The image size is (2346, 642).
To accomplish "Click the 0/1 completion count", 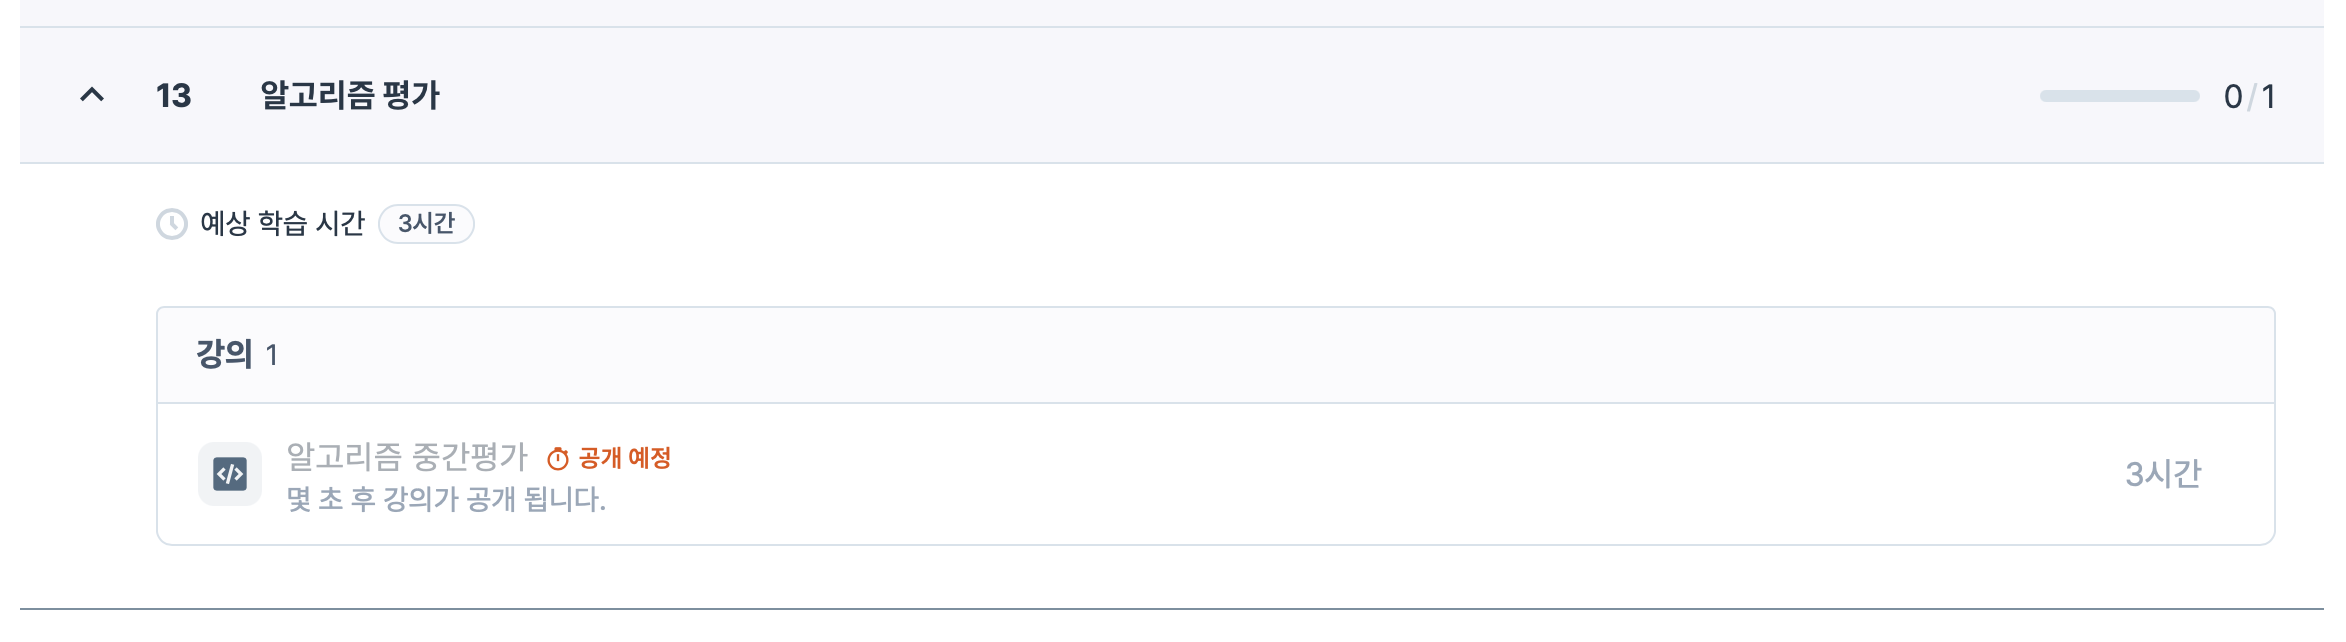I will [2249, 97].
